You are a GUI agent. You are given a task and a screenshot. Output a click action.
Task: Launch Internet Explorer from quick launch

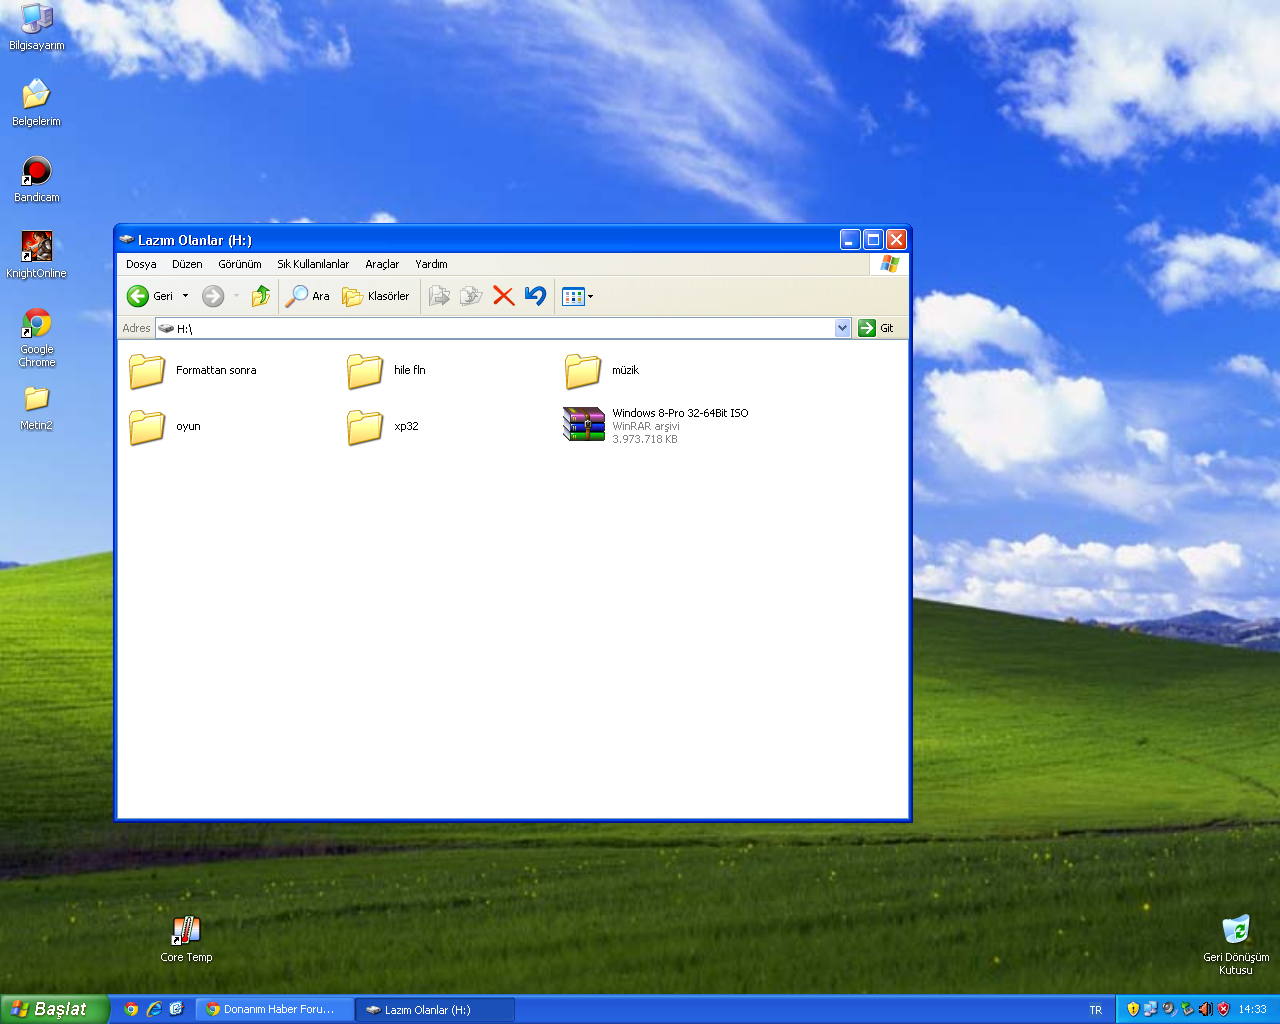[154, 1009]
